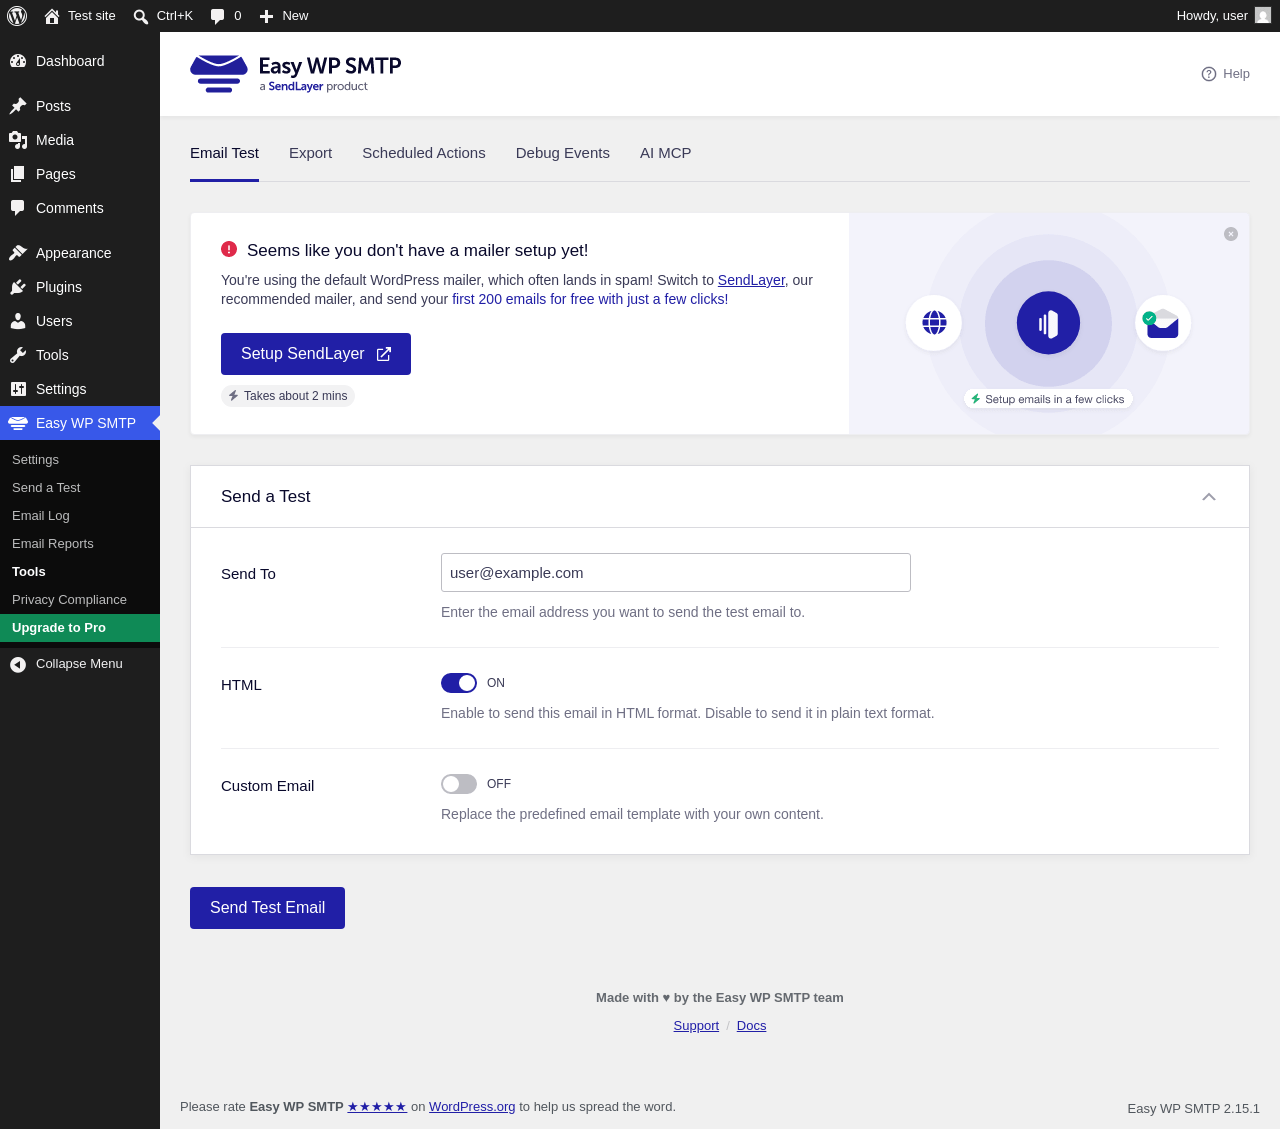Click the Easy WP SMTP header logo

[x=296, y=74]
